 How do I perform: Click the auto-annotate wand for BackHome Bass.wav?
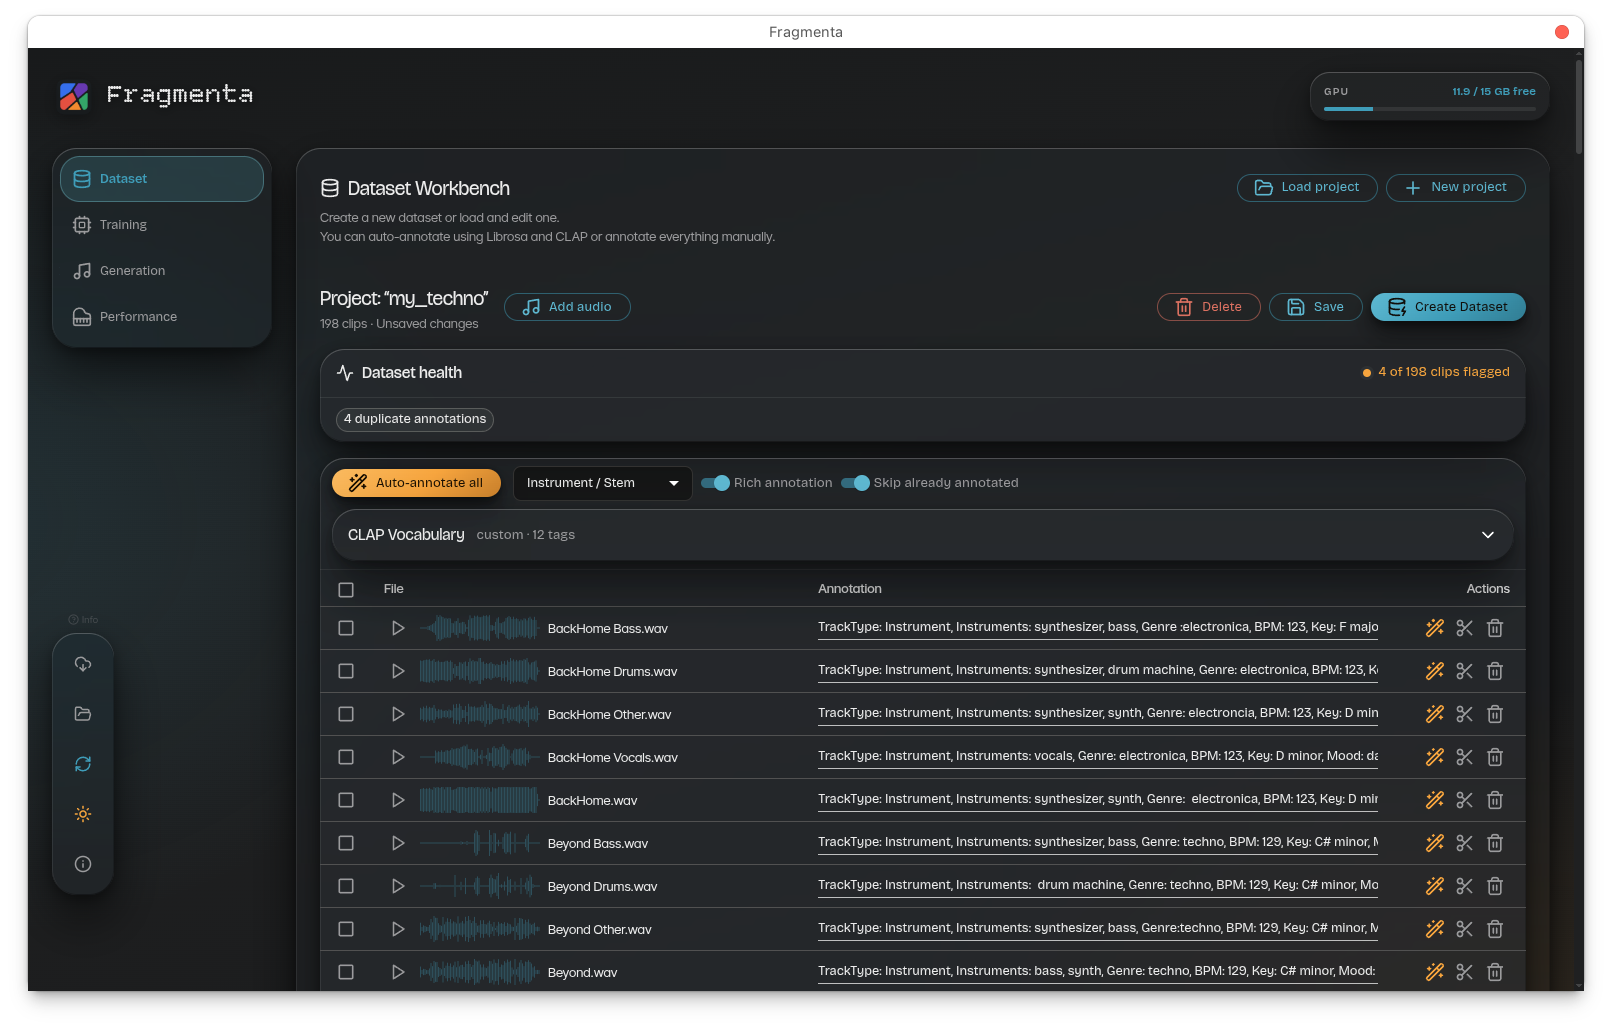coord(1435,628)
